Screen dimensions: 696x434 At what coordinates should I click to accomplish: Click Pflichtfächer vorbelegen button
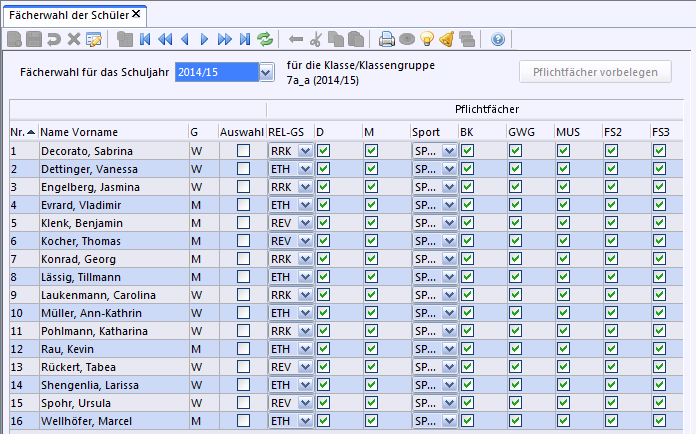(595, 73)
